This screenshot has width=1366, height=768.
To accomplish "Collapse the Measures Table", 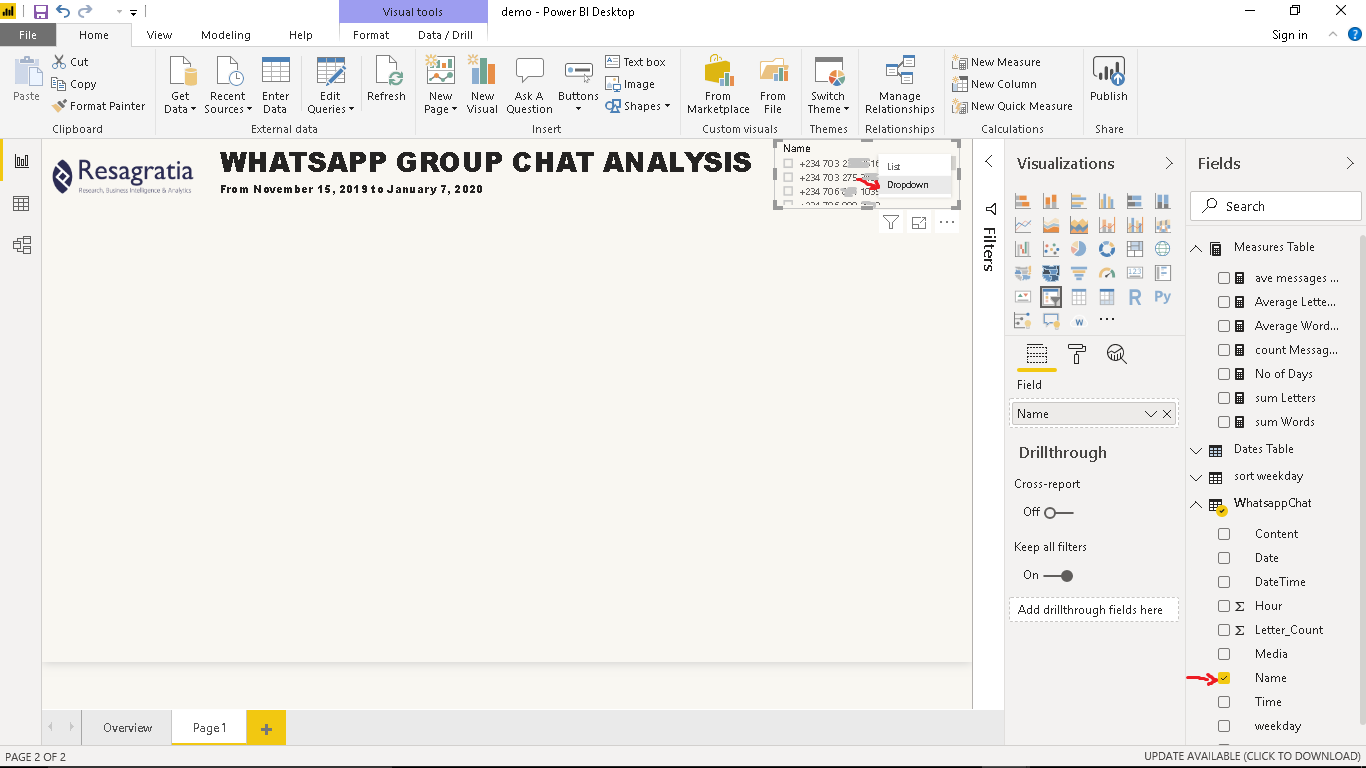I will pyautogui.click(x=1196, y=248).
